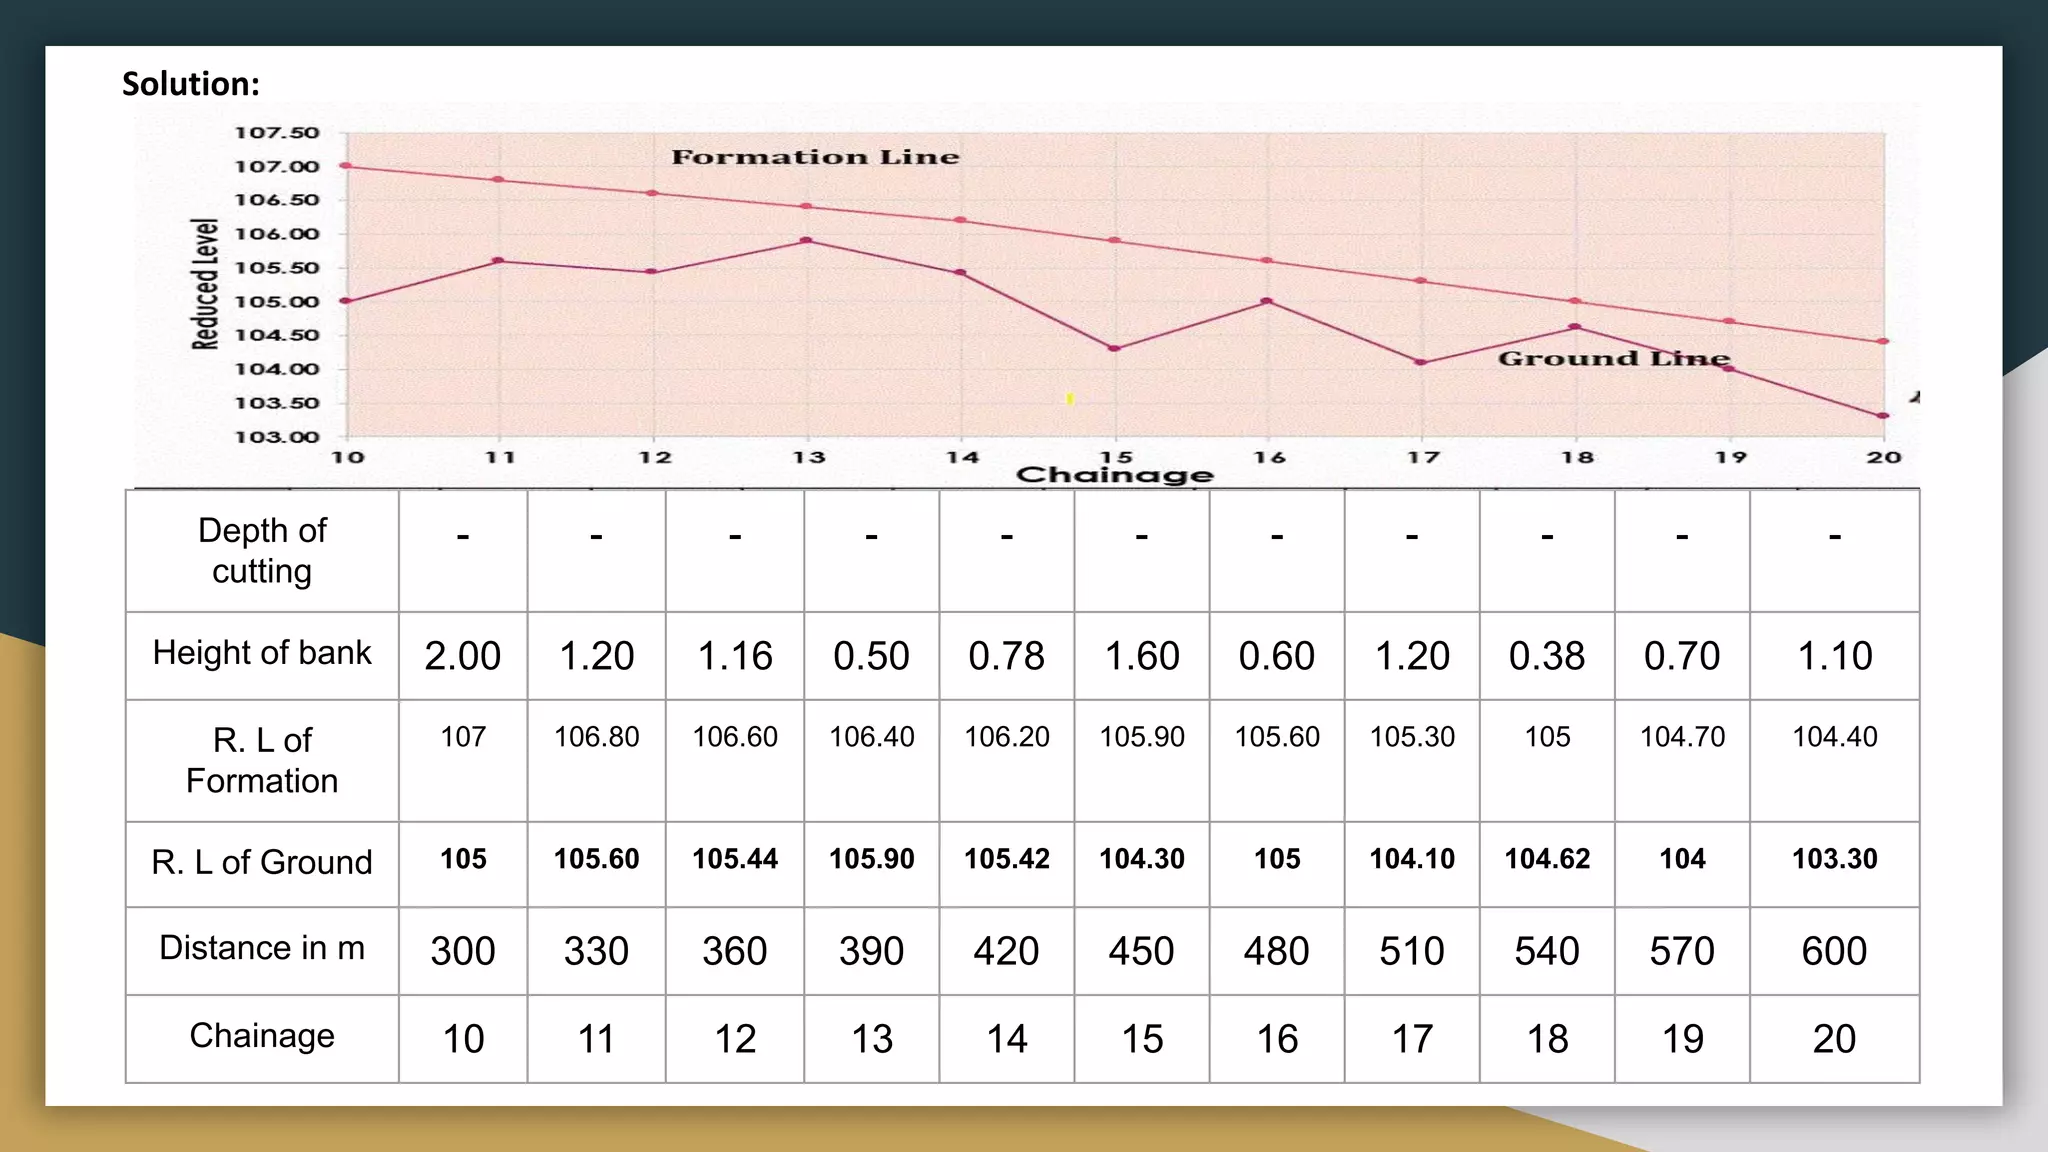This screenshot has width=2048, height=1152.
Task: Click the formation level cell 106.80
Action: (596, 737)
